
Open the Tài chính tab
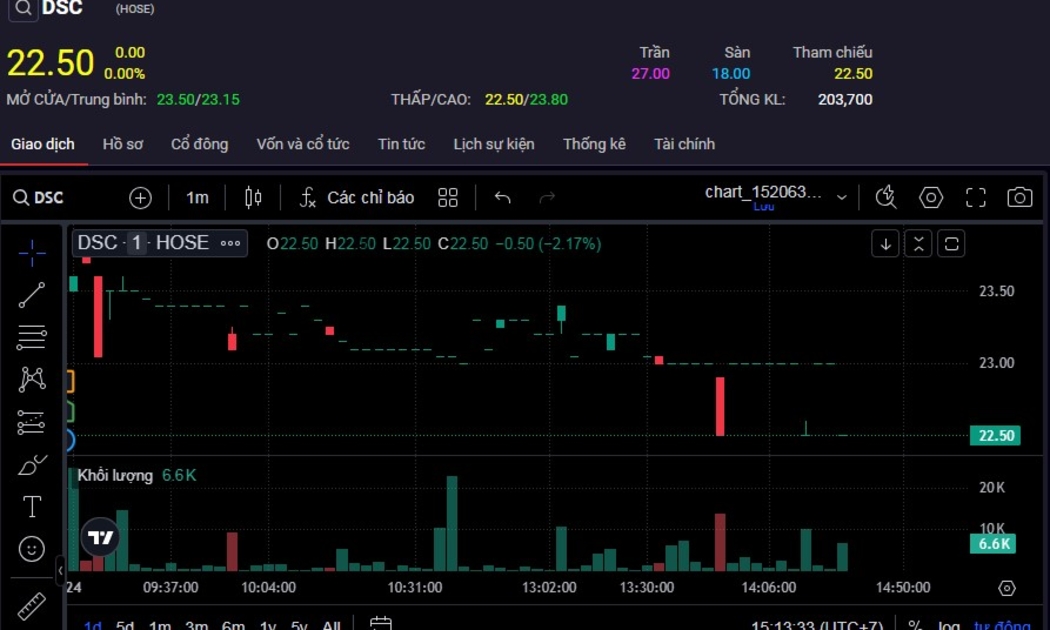(x=684, y=144)
